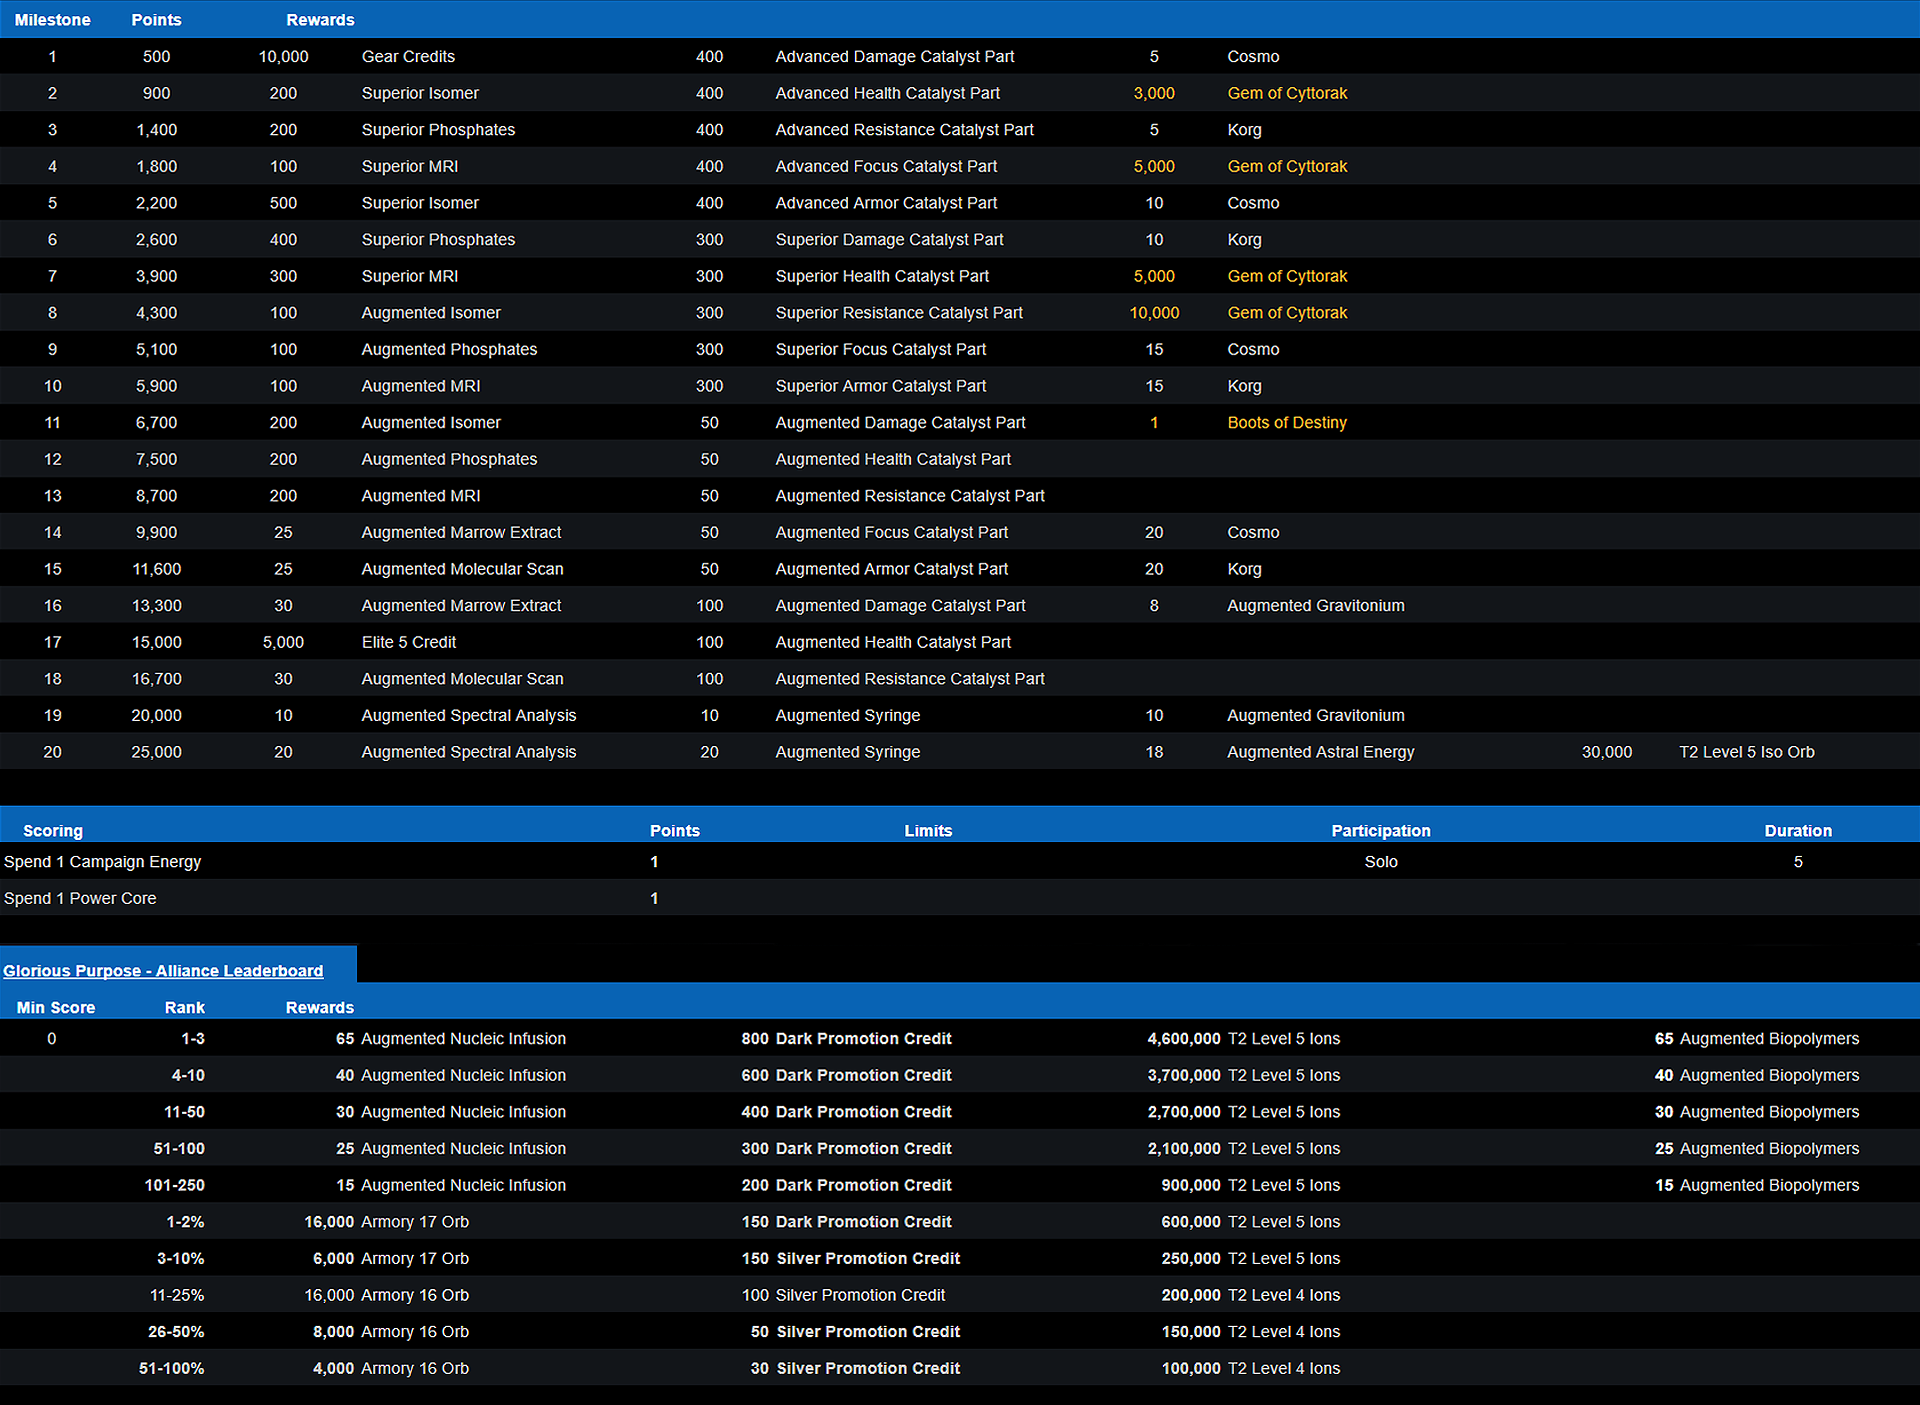
Task: Select the Points header of milestone table
Action: pos(156,20)
